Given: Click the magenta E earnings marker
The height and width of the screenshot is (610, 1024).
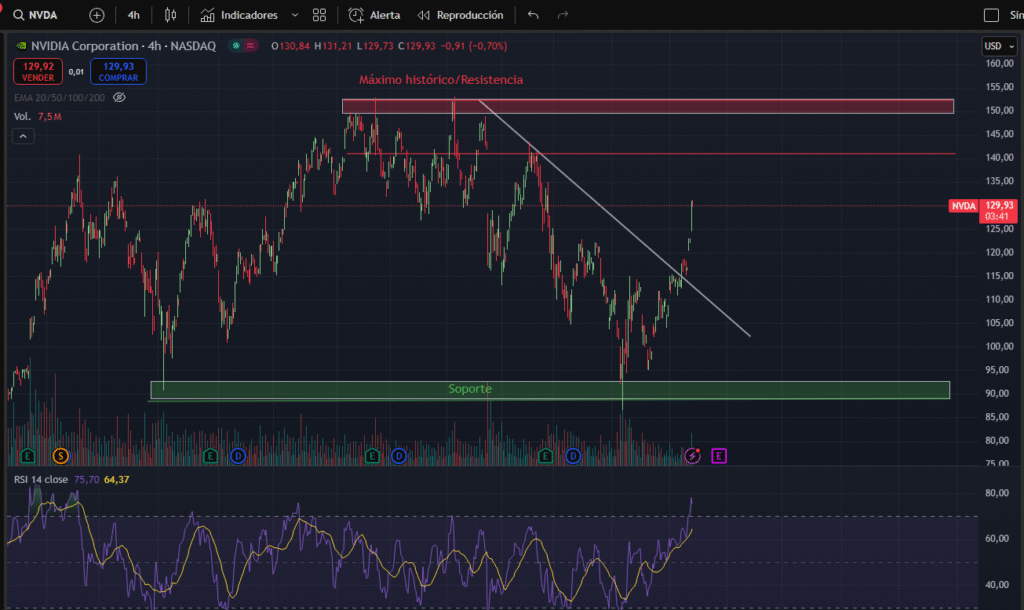Looking at the screenshot, I should 718,456.
